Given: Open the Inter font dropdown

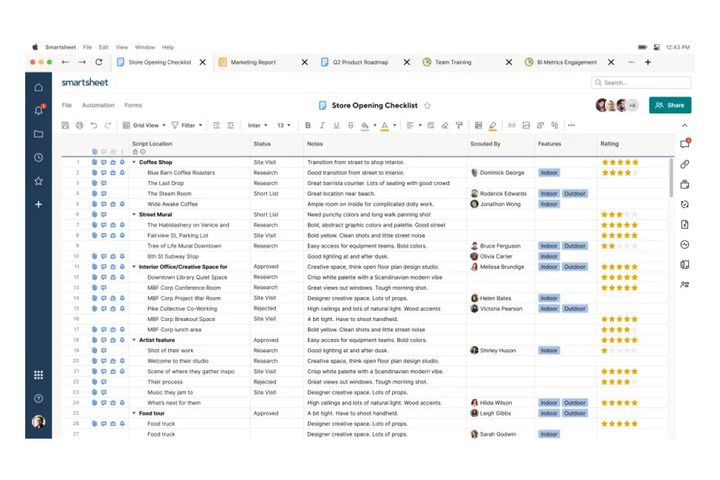Looking at the screenshot, I should (x=258, y=125).
